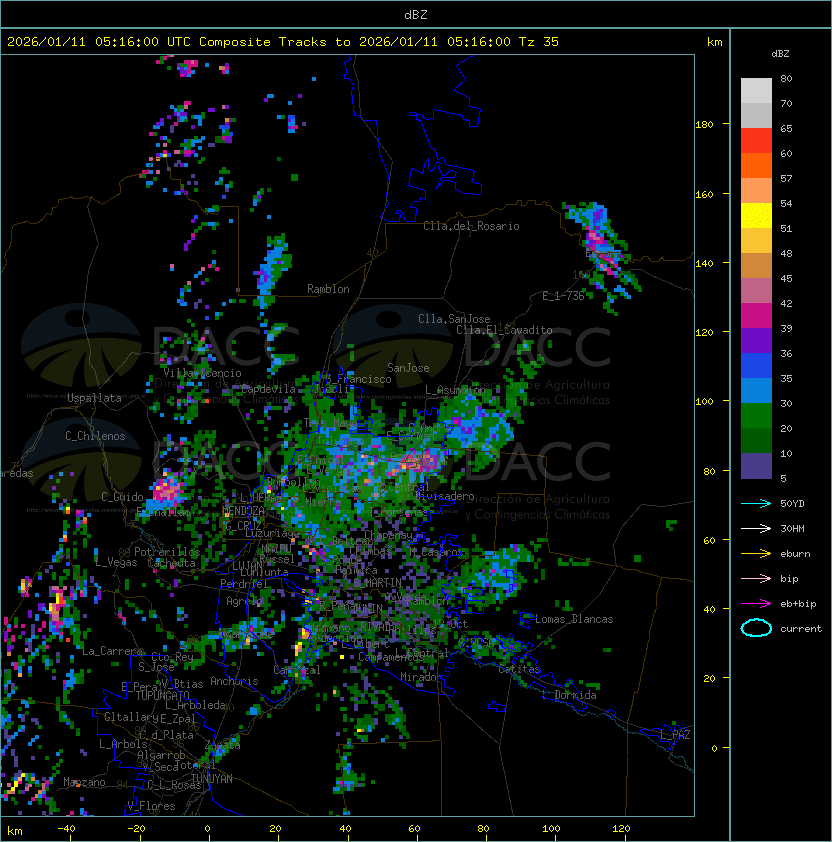Click the '50YD' legend label

coord(792,504)
